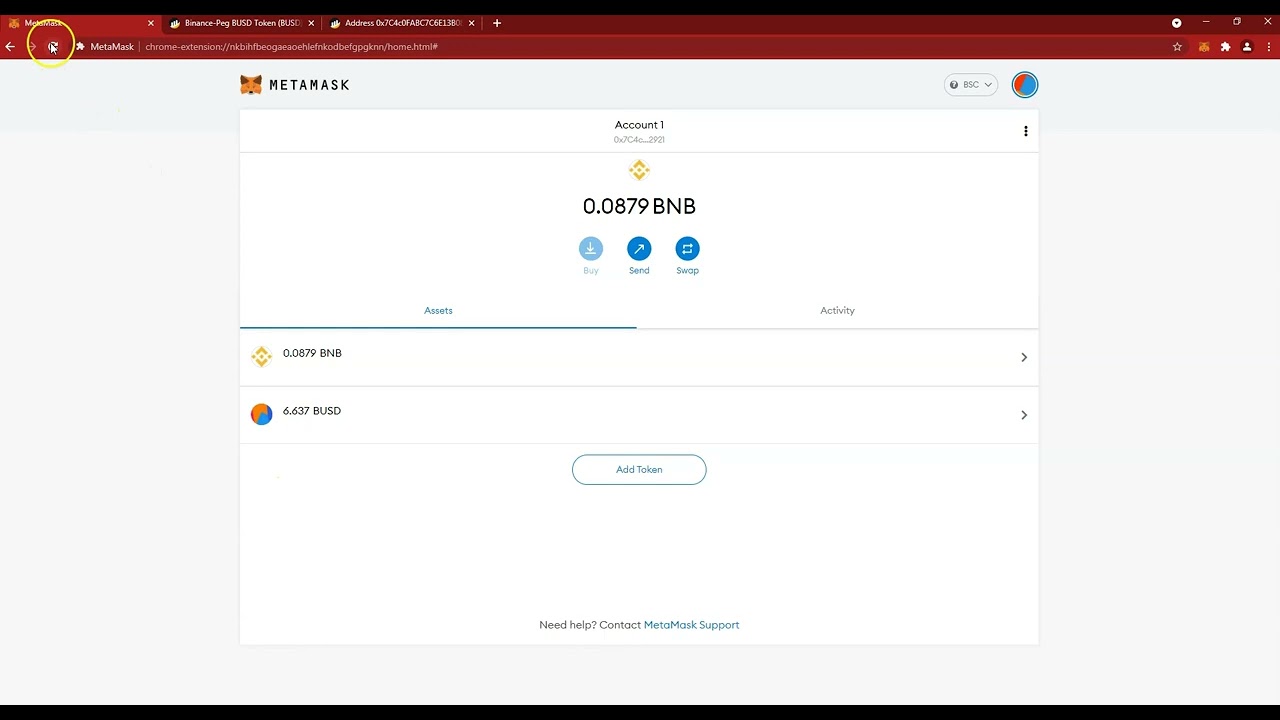Click the browser address bar URL
This screenshot has width=1280, height=720.
click(x=291, y=47)
